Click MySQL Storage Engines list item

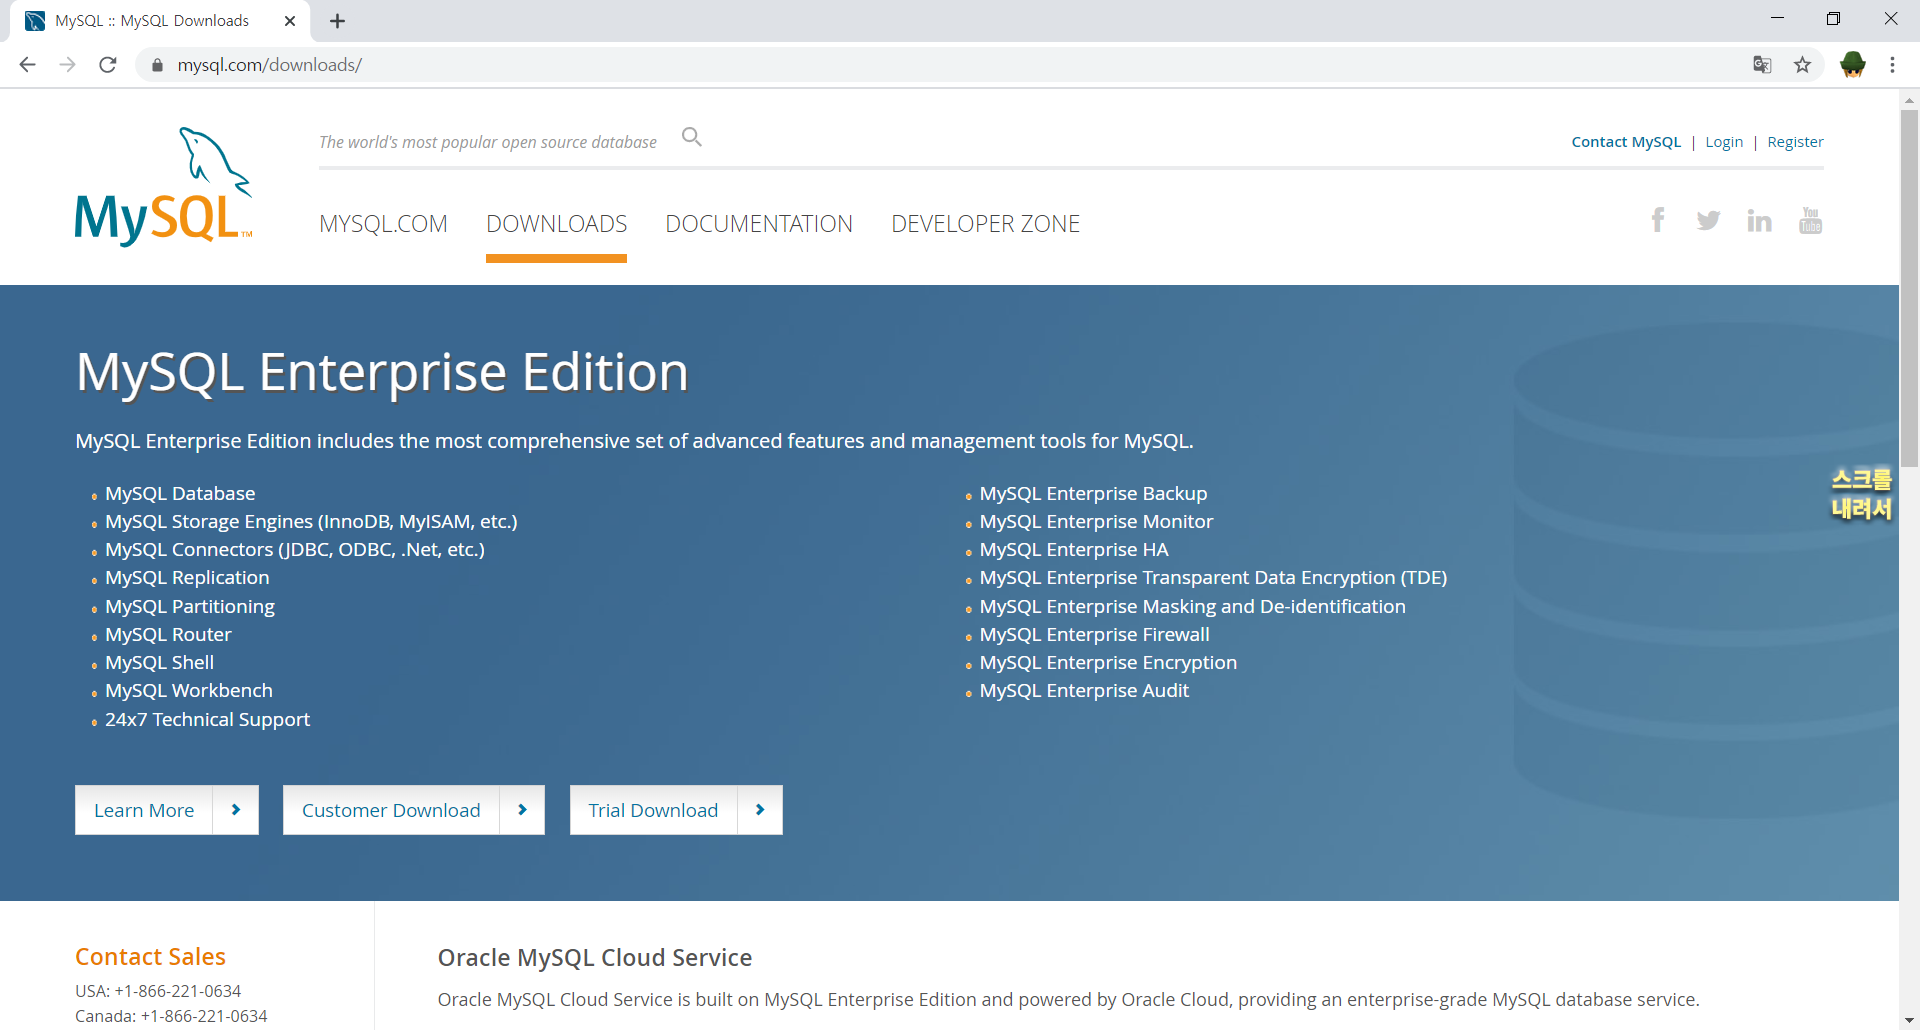click(x=311, y=521)
